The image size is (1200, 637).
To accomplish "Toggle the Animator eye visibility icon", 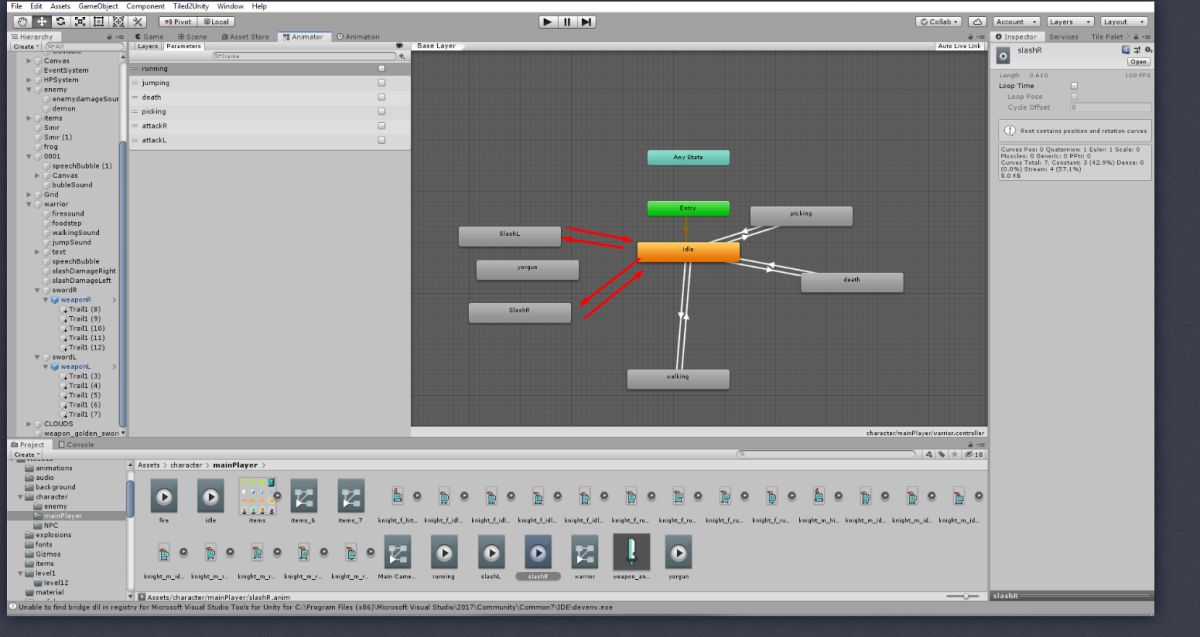I will pos(400,46).
